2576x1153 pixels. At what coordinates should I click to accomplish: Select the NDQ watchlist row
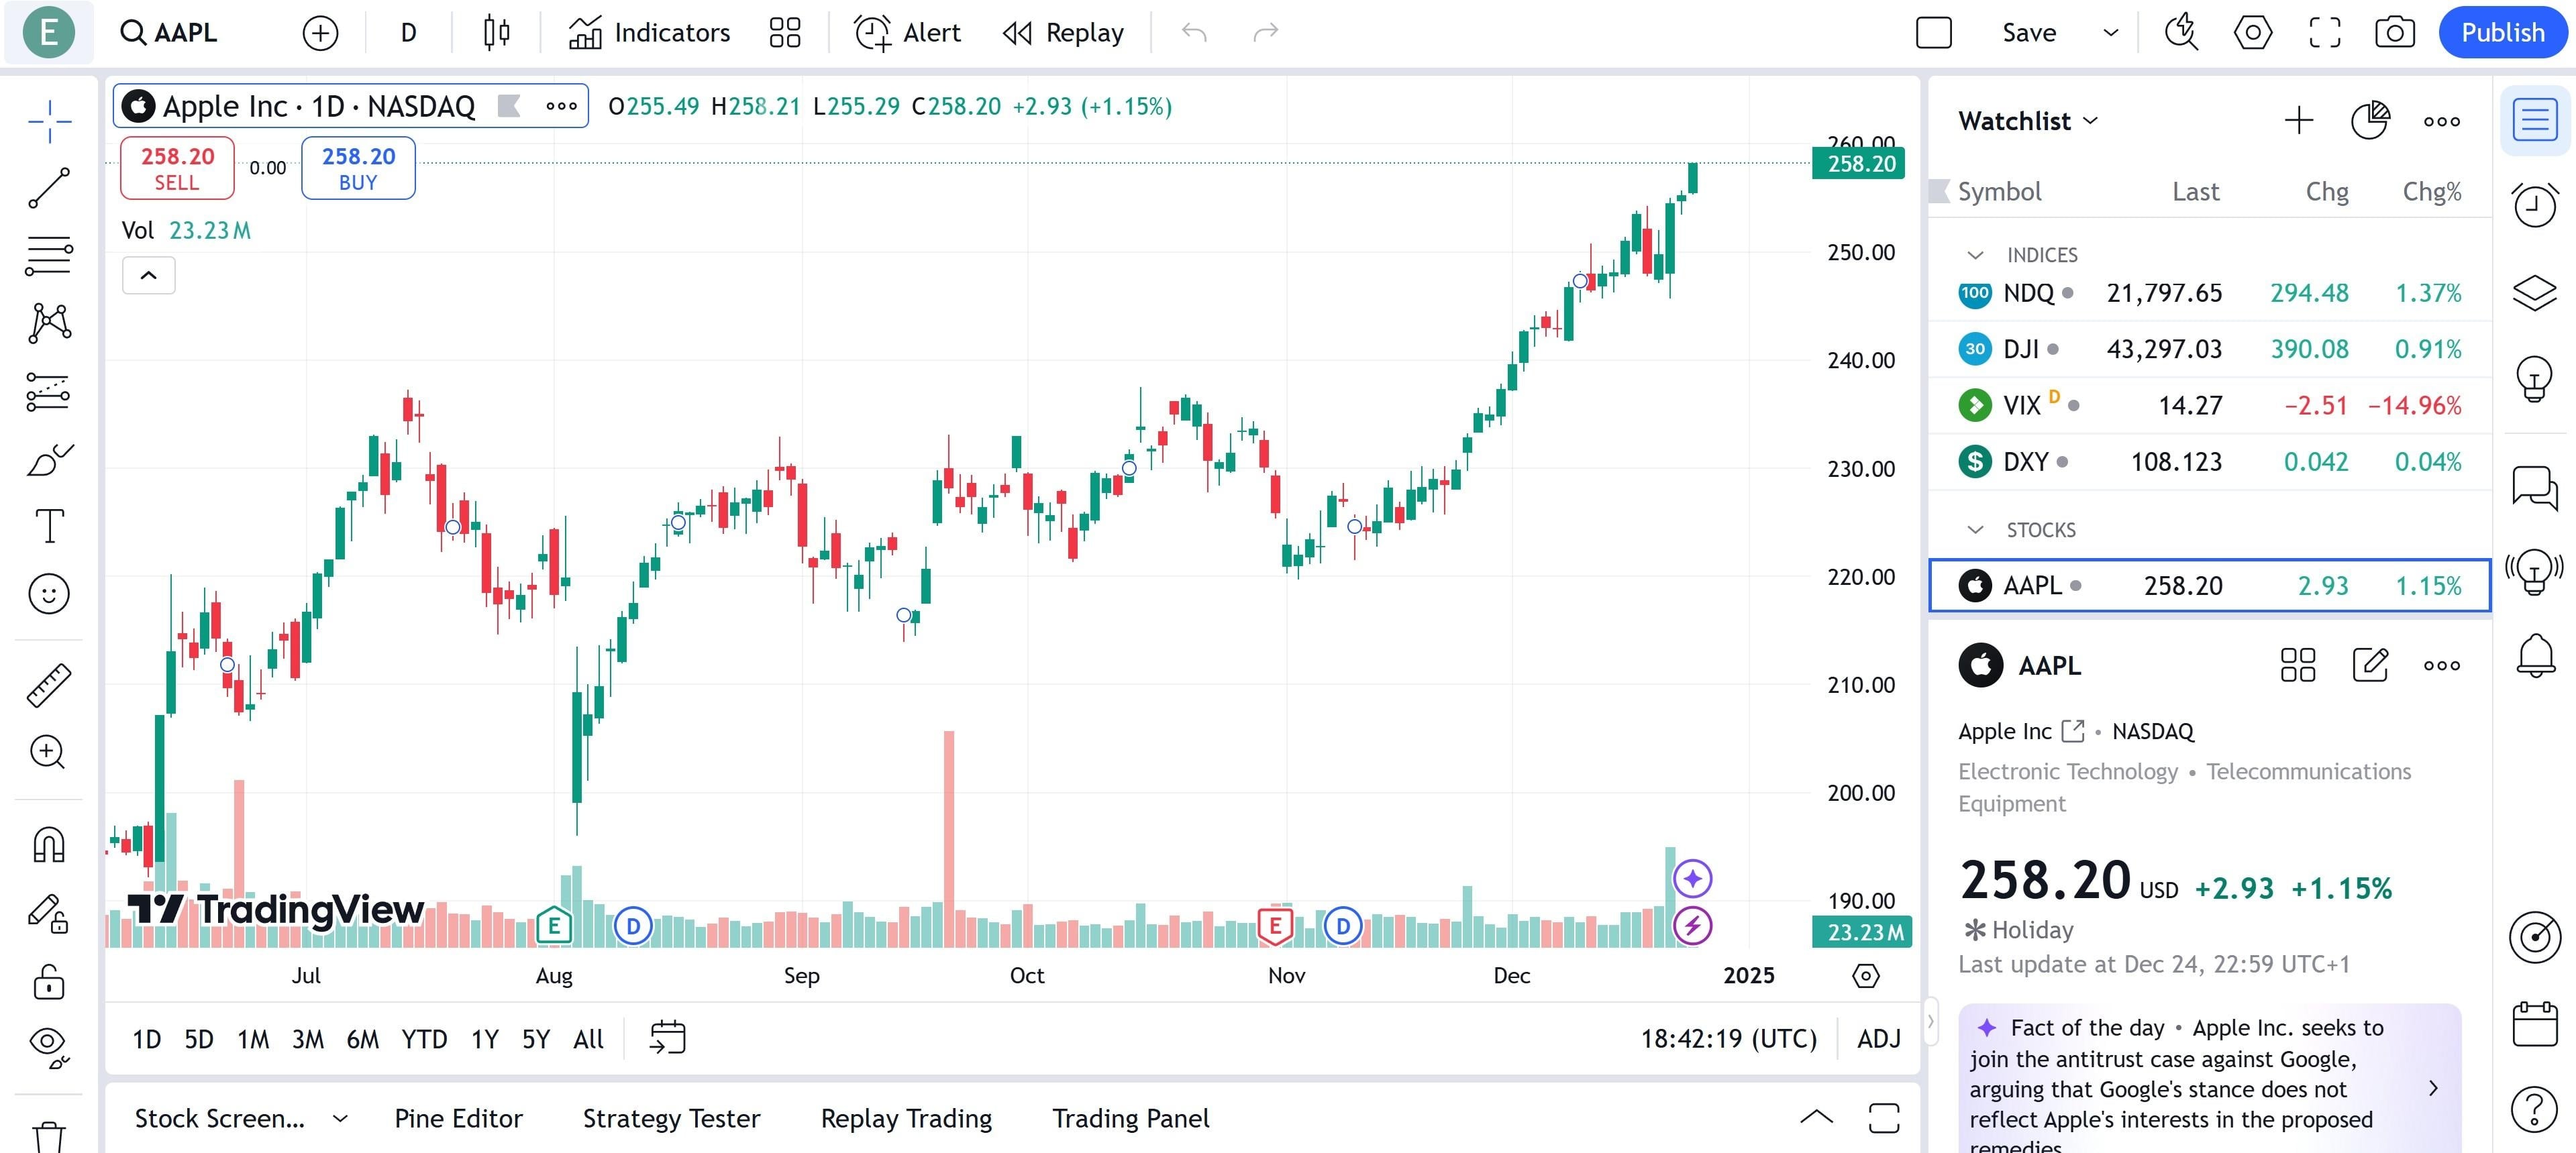2209,293
